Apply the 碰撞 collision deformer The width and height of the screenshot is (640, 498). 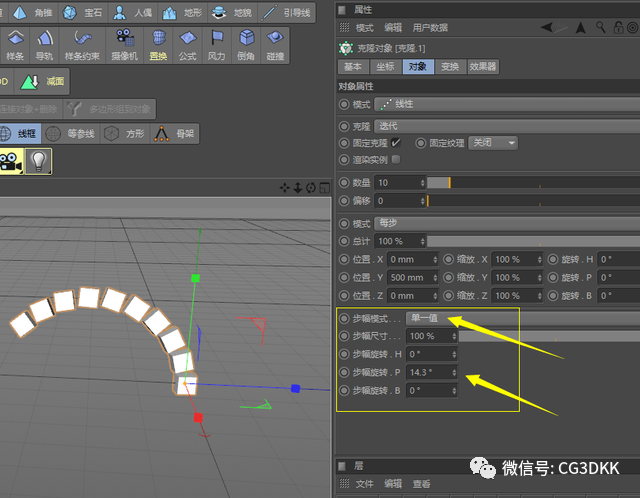pyautogui.click(x=275, y=45)
